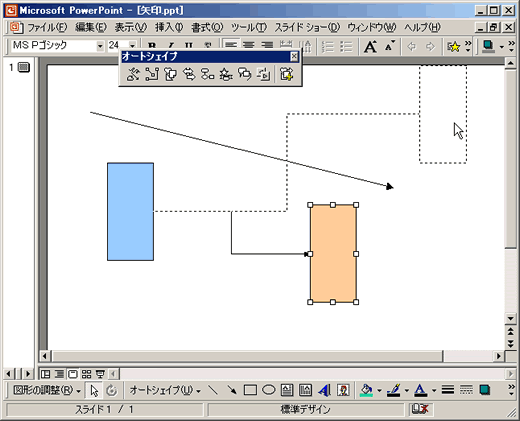Expand the MS Pゴシック font dropdown

coord(100,46)
